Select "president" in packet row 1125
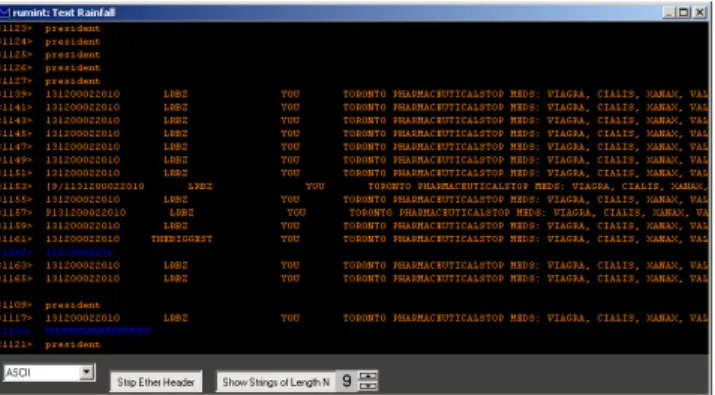The height and width of the screenshot is (395, 715). click(x=73, y=55)
